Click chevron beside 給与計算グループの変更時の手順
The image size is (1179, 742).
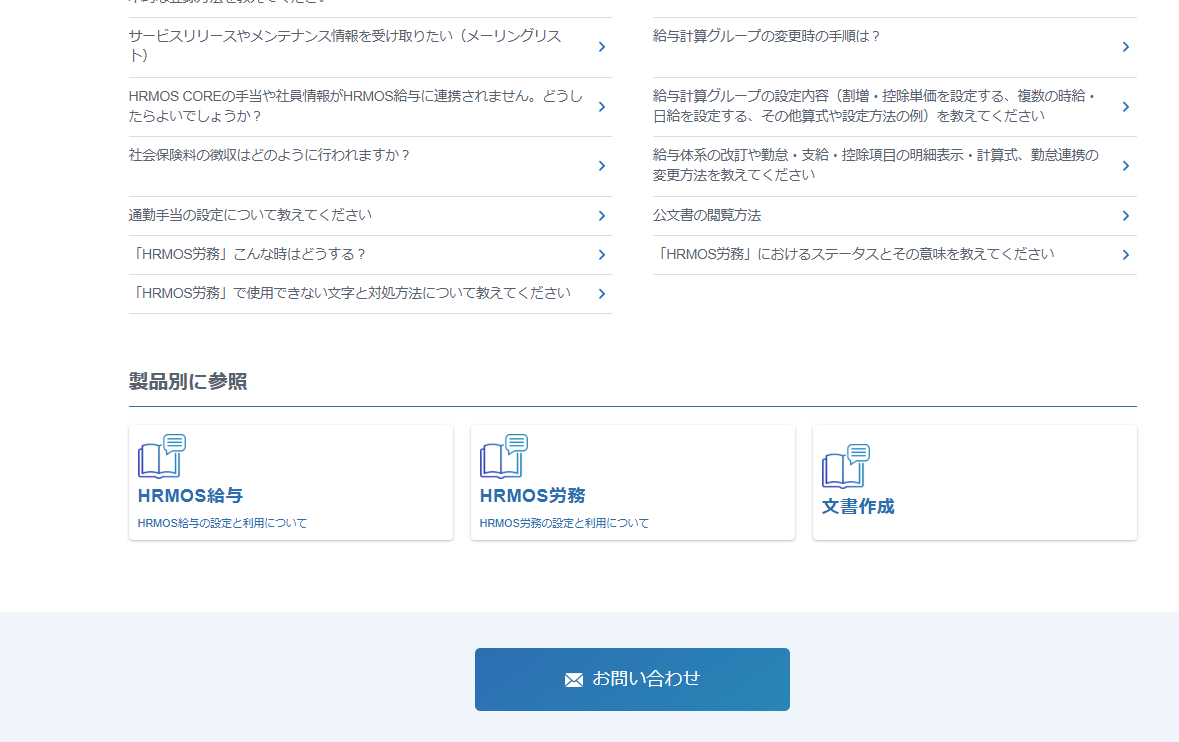click(x=1125, y=47)
